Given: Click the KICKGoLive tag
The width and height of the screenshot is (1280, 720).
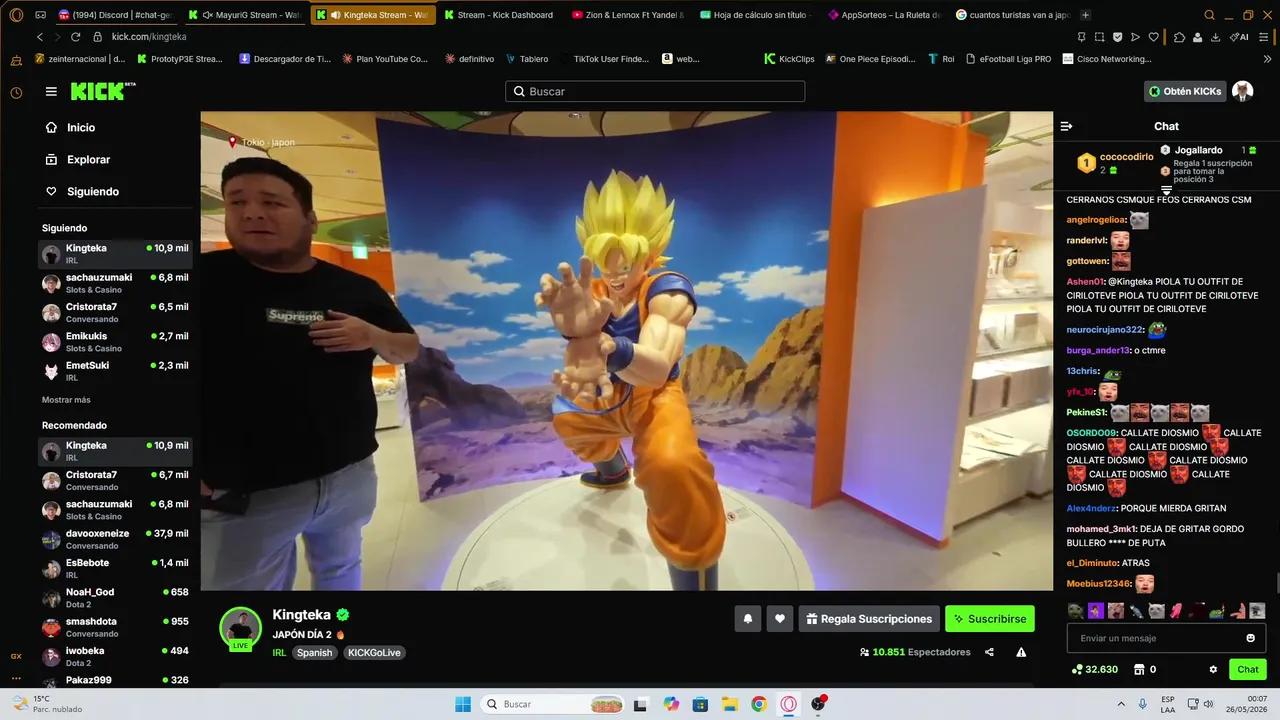Looking at the screenshot, I should pyautogui.click(x=375, y=653).
